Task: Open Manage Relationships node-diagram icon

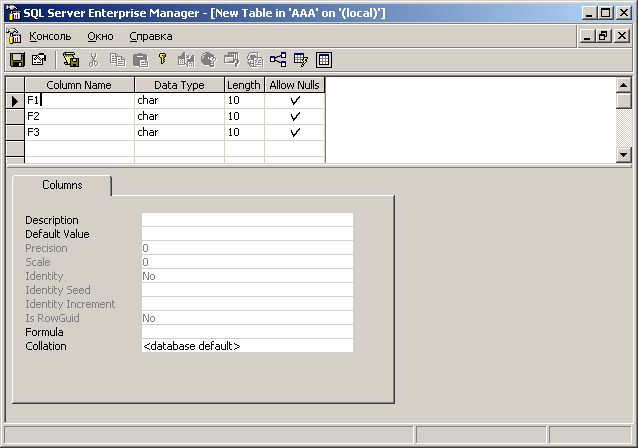Action: [278, 60]
